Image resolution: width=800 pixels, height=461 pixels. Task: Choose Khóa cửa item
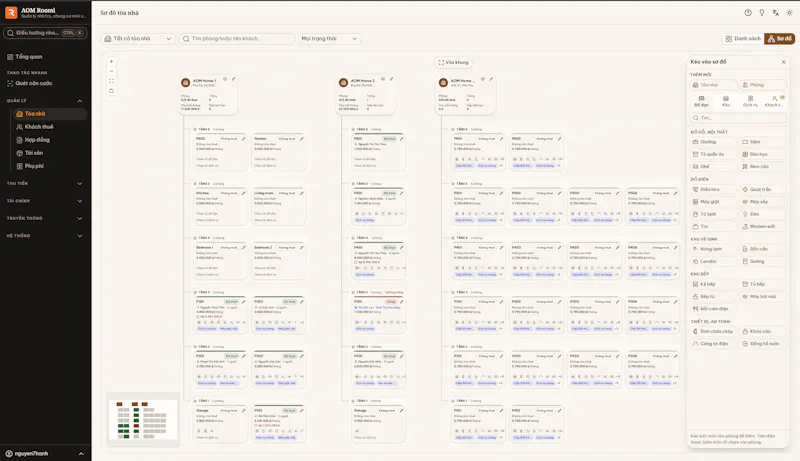763,331
